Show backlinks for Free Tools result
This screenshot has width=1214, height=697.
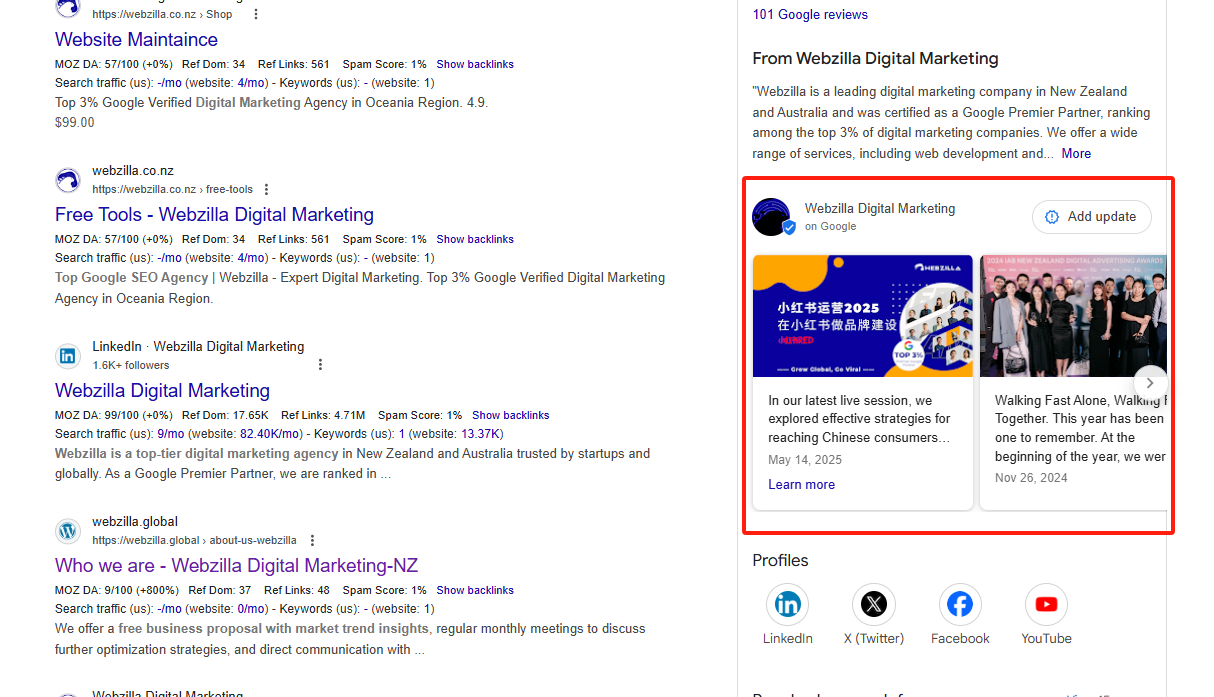475,239
